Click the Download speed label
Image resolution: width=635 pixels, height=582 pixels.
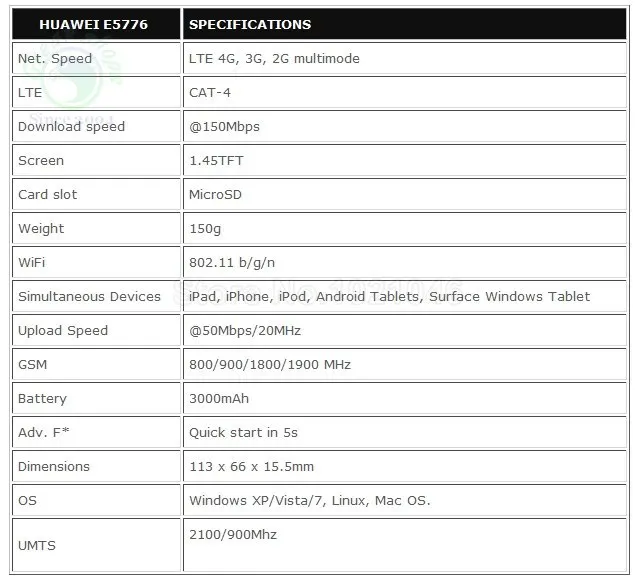click(x=71, y=127)
